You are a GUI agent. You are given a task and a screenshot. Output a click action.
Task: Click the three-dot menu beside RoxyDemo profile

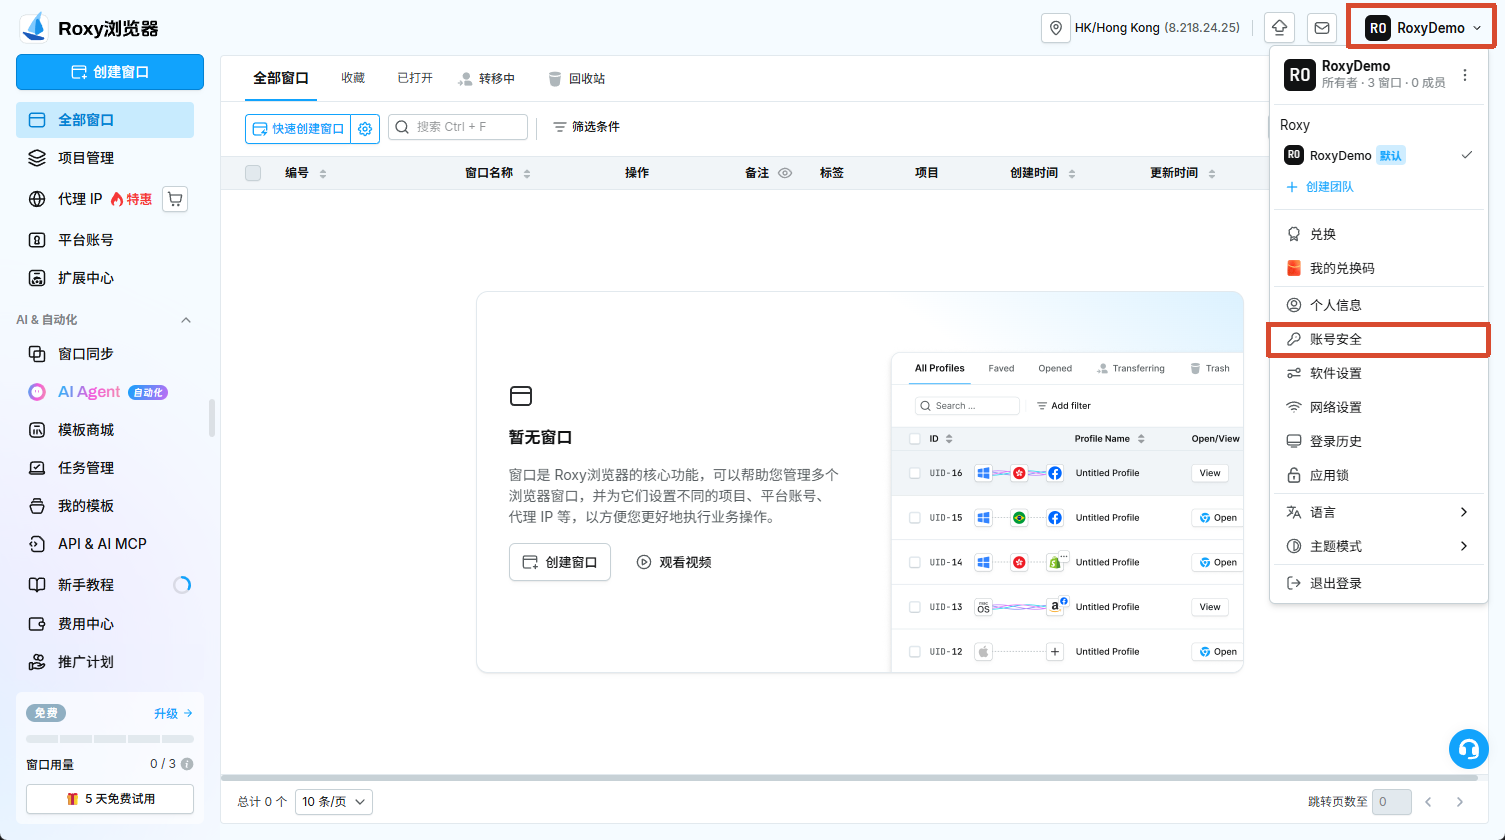click(x=1465, y=75)
